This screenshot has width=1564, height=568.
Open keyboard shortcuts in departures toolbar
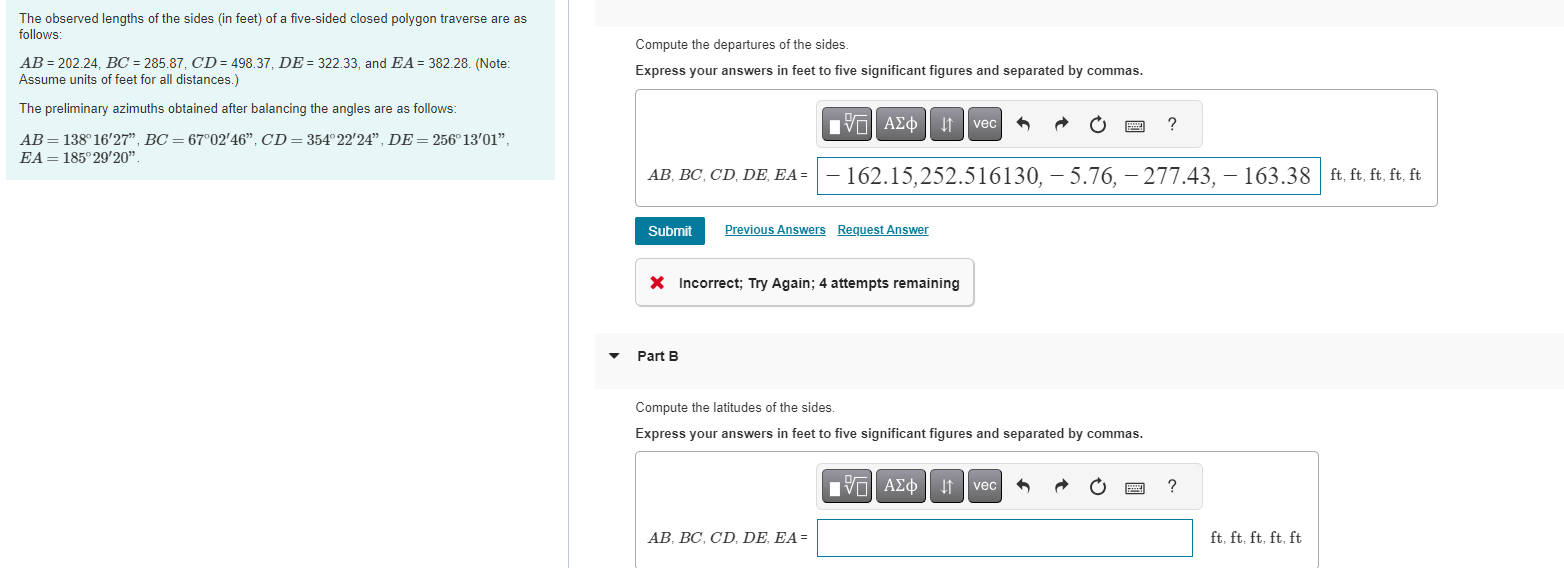point(1135,125)
